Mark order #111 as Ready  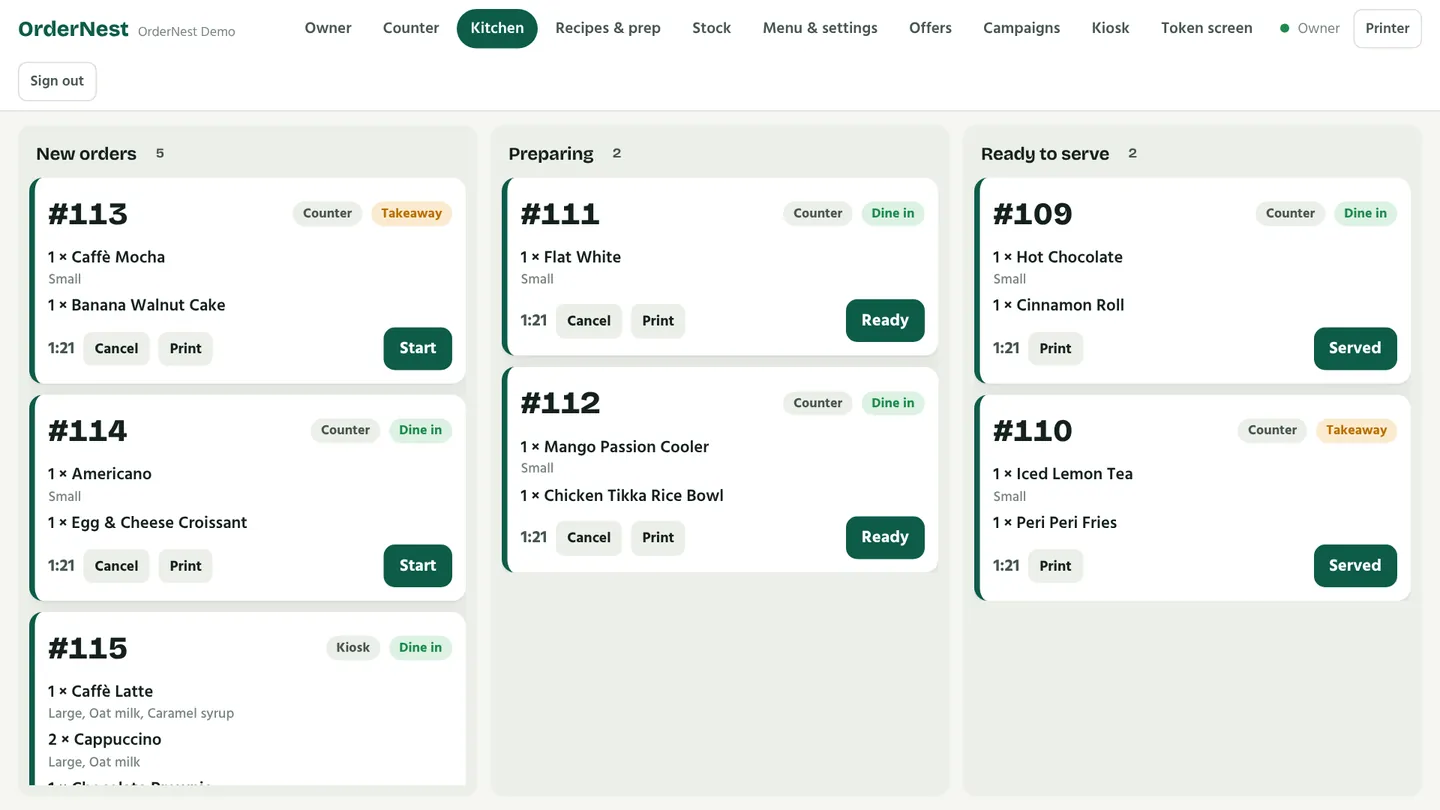point(885,320)
